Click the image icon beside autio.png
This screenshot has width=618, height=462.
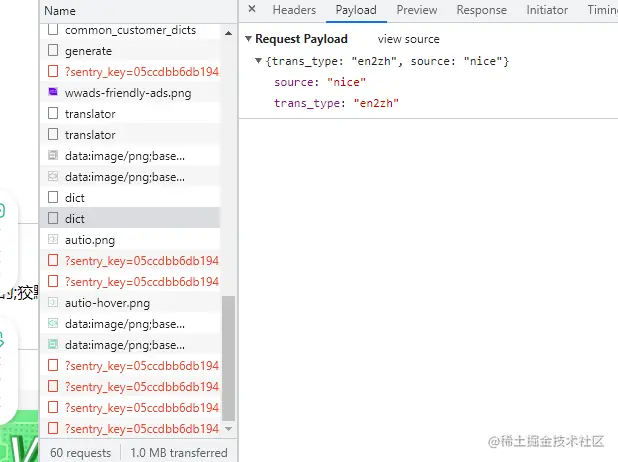53,239
